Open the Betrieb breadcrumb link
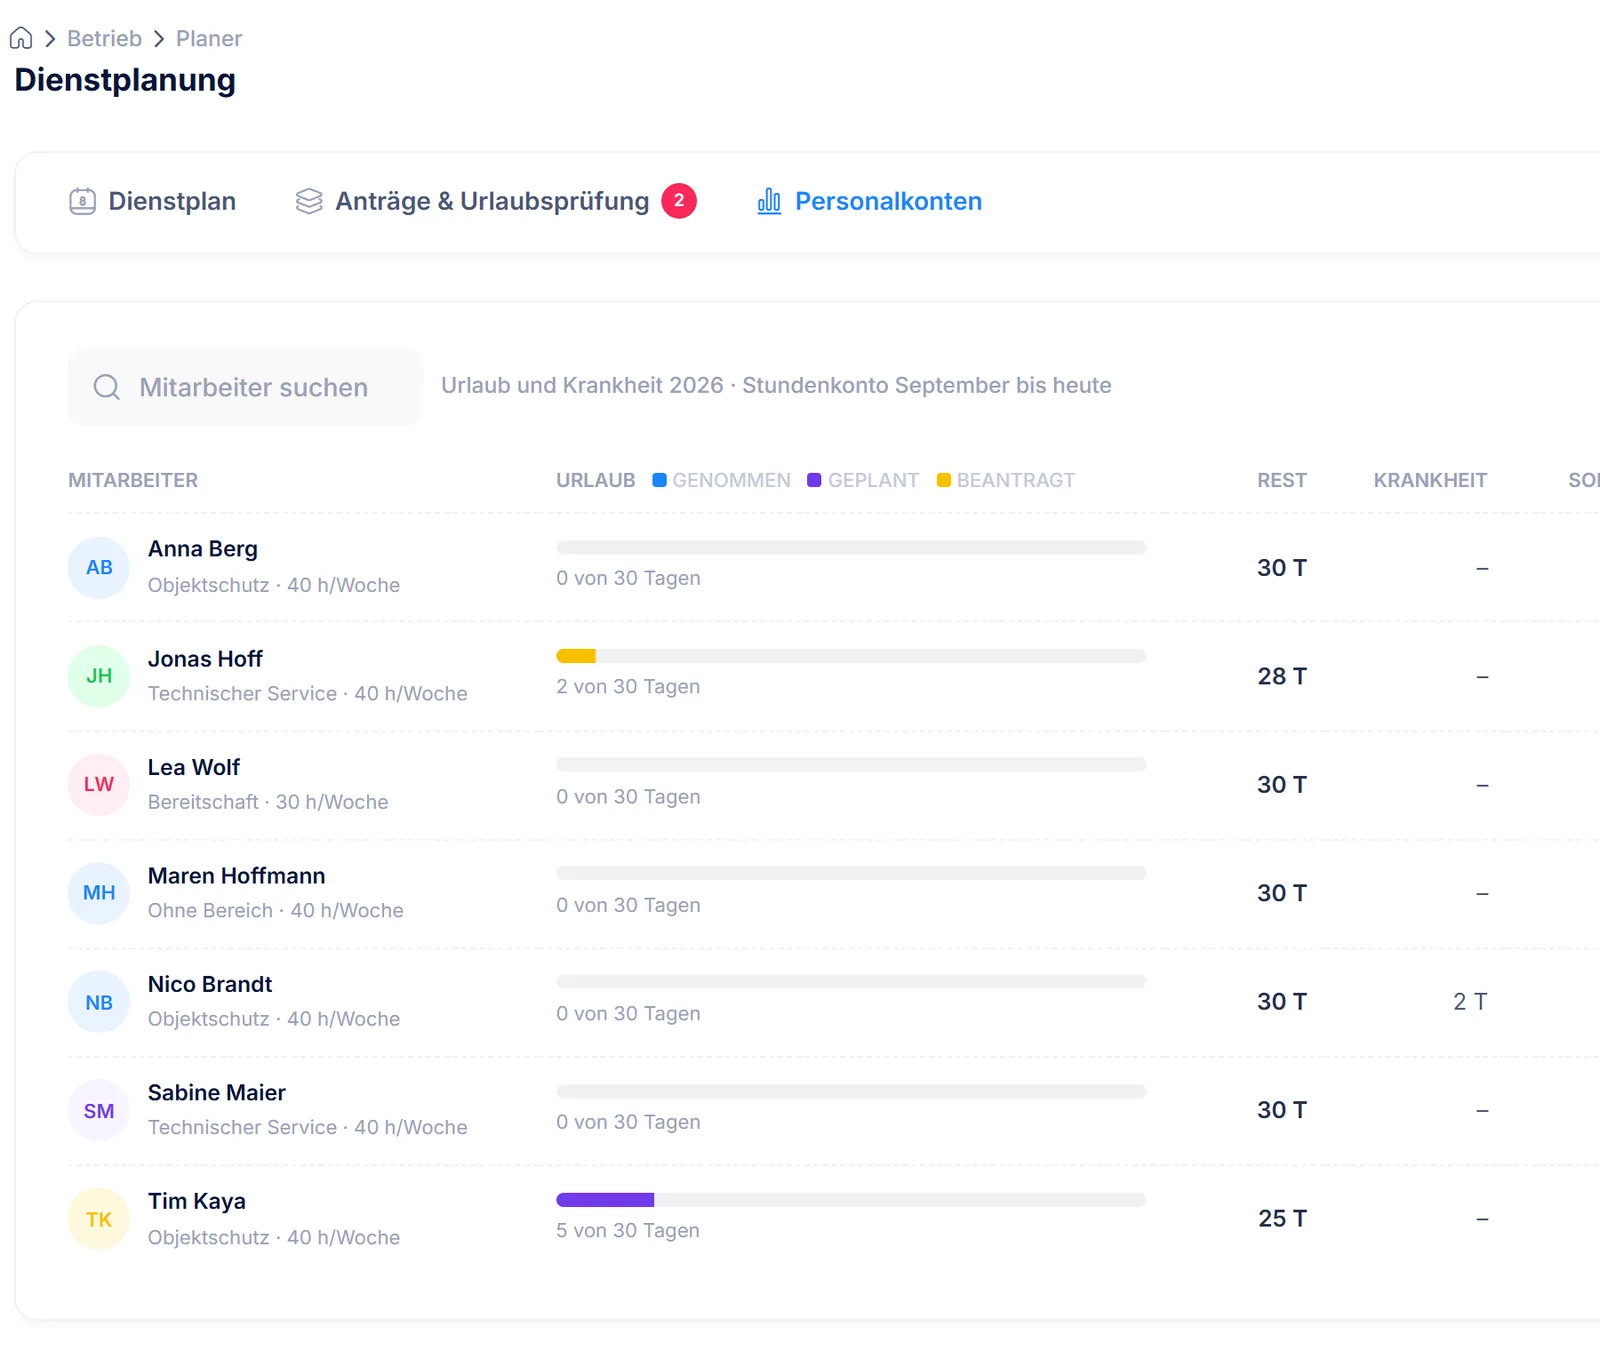 pos(104,38)
